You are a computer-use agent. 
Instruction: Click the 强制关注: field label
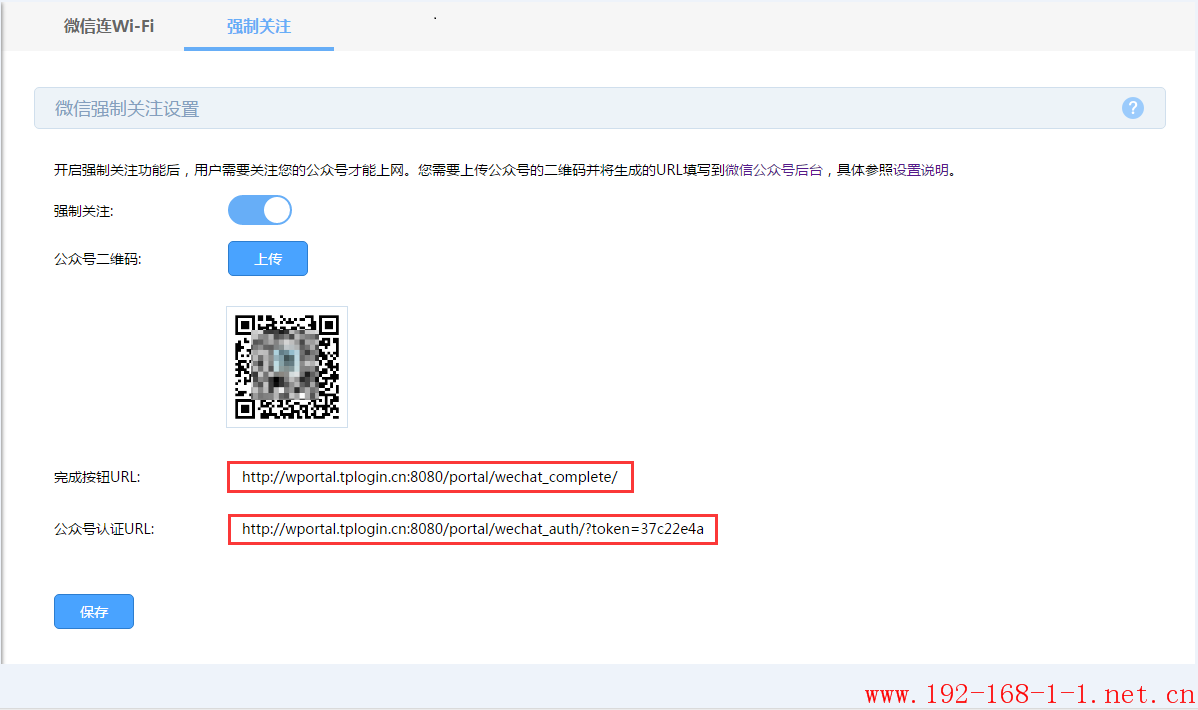pyautogui.click(x=83, y=211)
